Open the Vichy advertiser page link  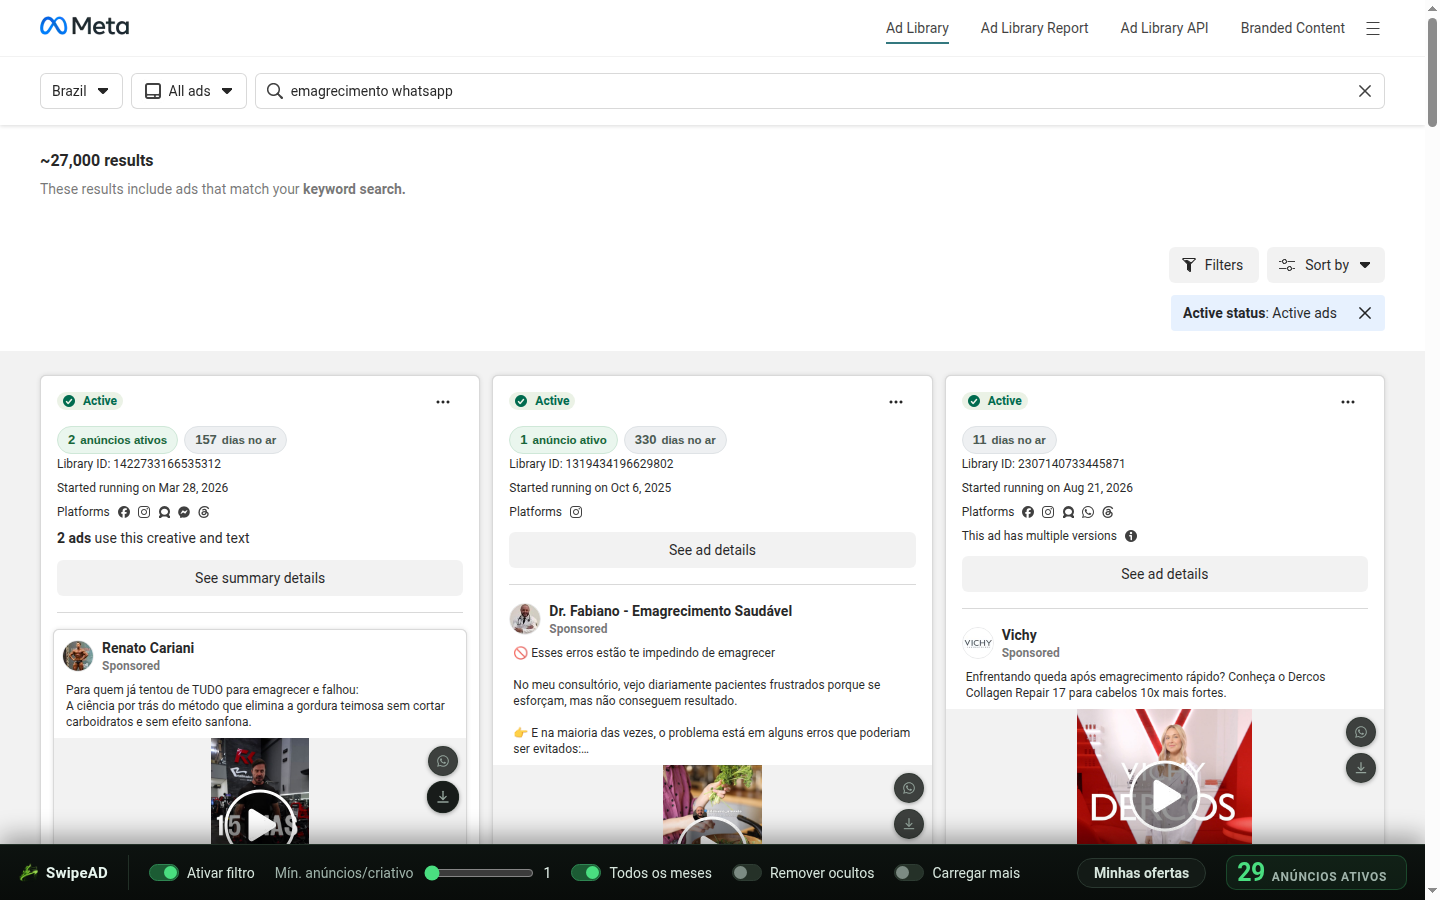(x=1019, y=635)
